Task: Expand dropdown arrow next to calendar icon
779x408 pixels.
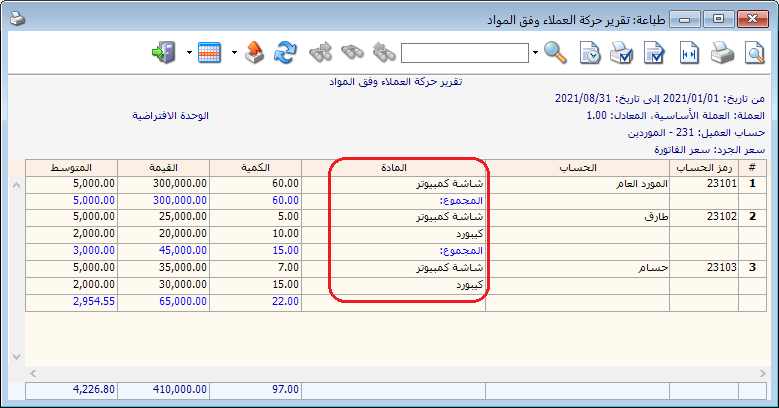Action: pos(189,52)
